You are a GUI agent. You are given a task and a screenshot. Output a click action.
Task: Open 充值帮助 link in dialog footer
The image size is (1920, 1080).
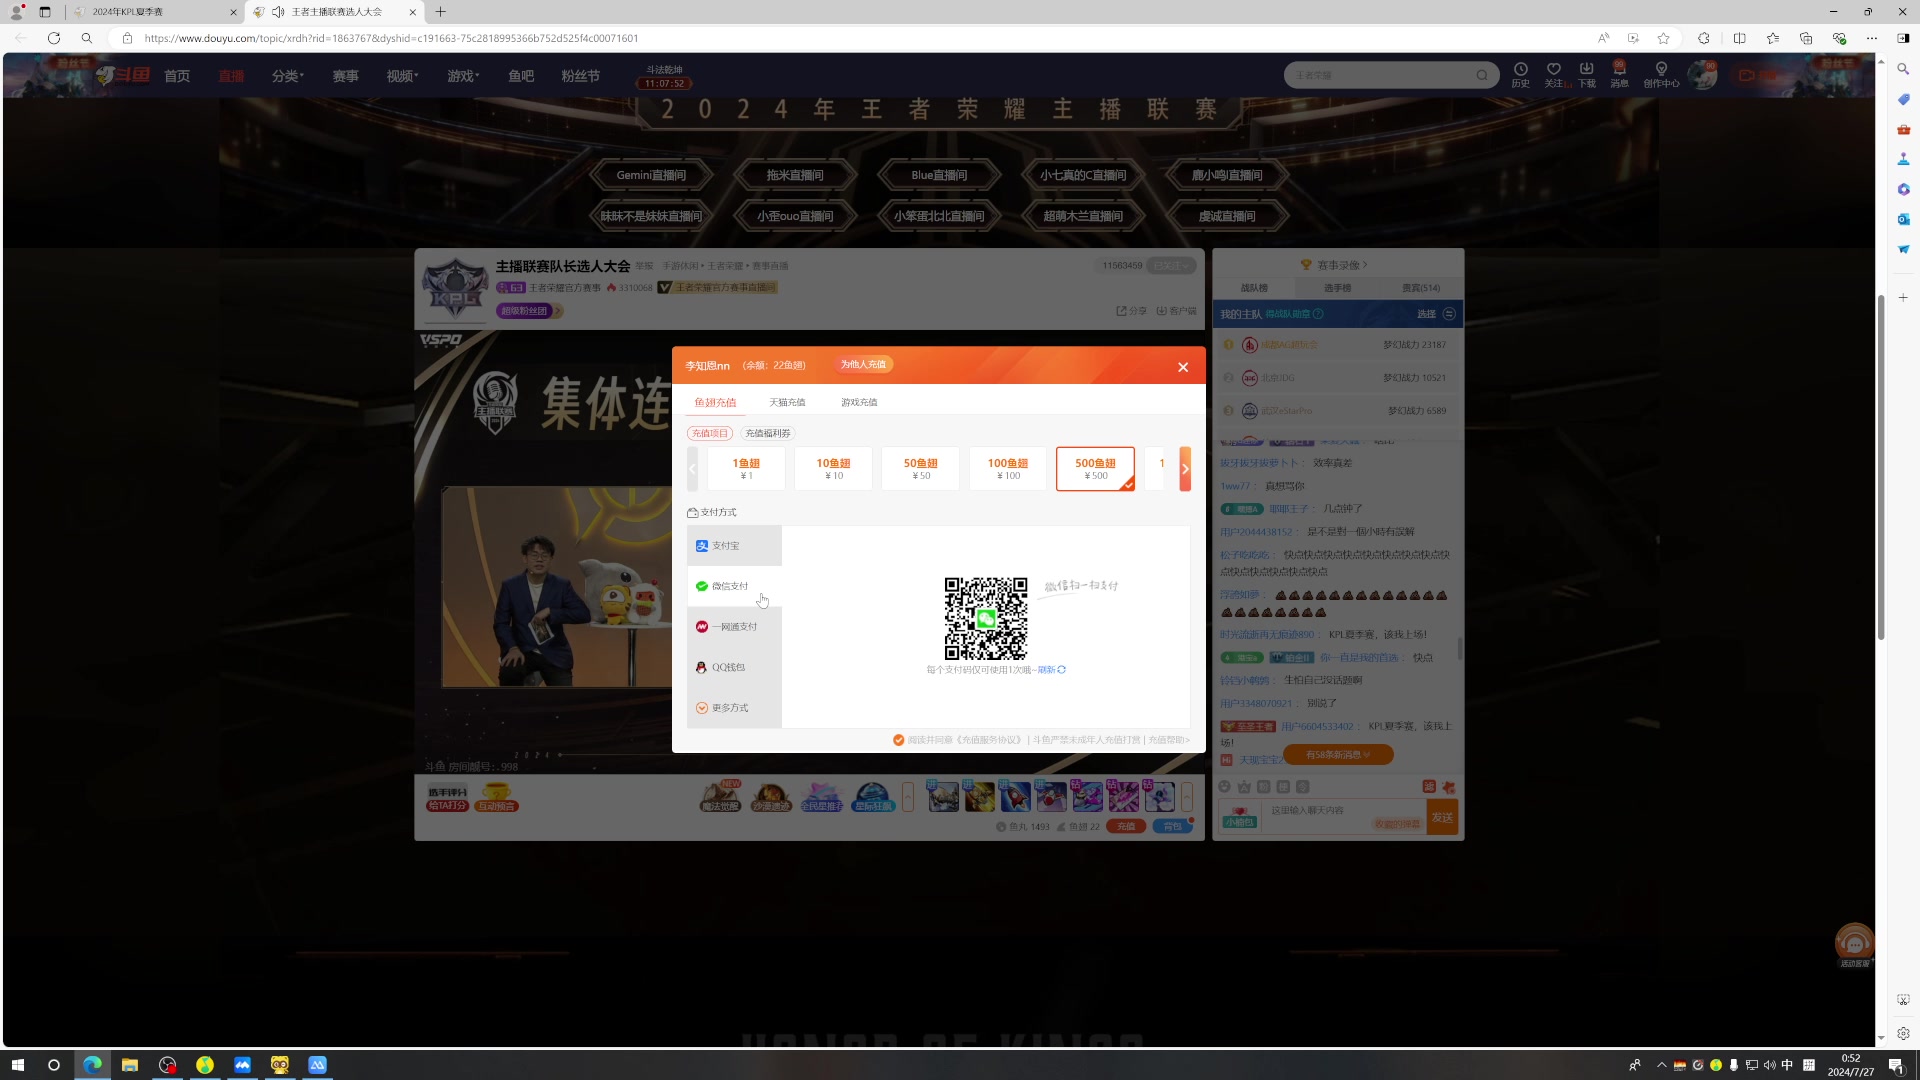1168,740
